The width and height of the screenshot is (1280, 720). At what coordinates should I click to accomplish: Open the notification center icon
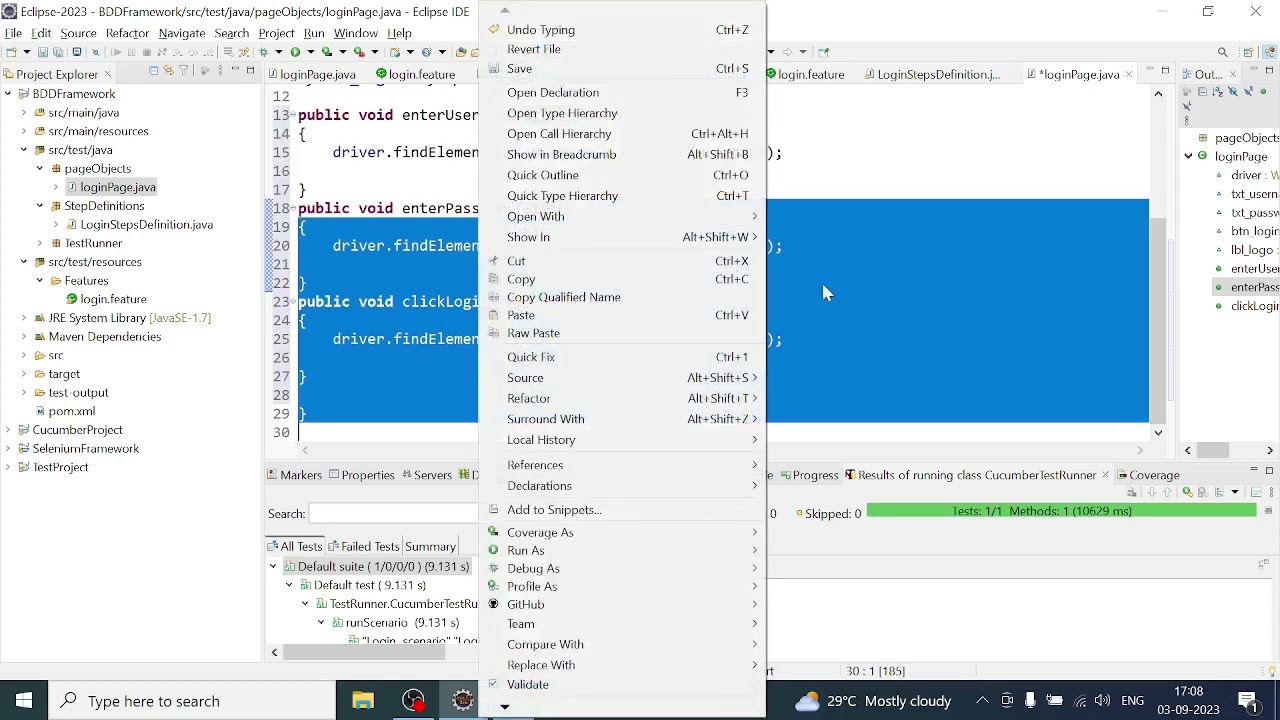point(1249,701)
